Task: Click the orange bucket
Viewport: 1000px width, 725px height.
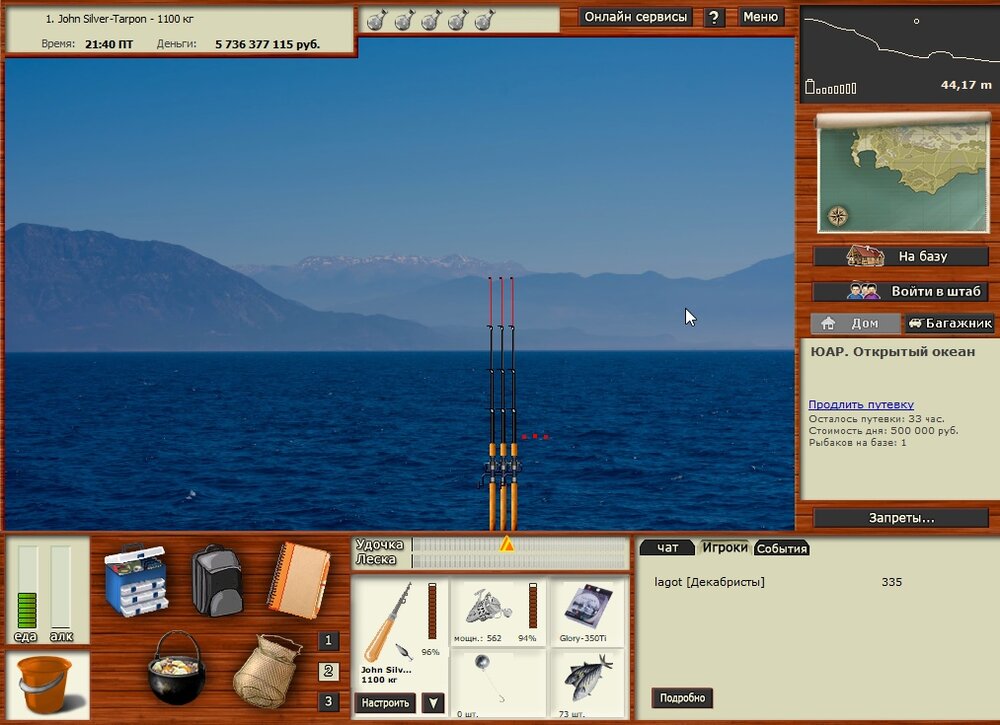Action: [x=46, y=684]
